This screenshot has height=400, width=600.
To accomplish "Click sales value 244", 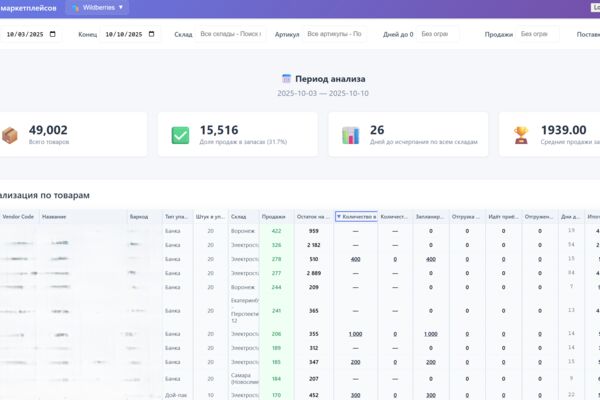I will tap(276, 287).
